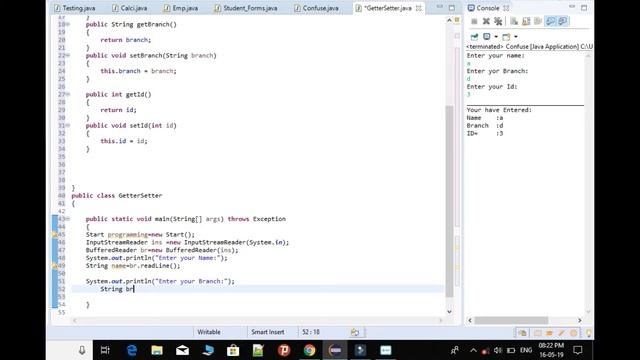The width and height of the screenshot is (640, 360).
Task: Open Mail app from taskbar
Action: 182,350
